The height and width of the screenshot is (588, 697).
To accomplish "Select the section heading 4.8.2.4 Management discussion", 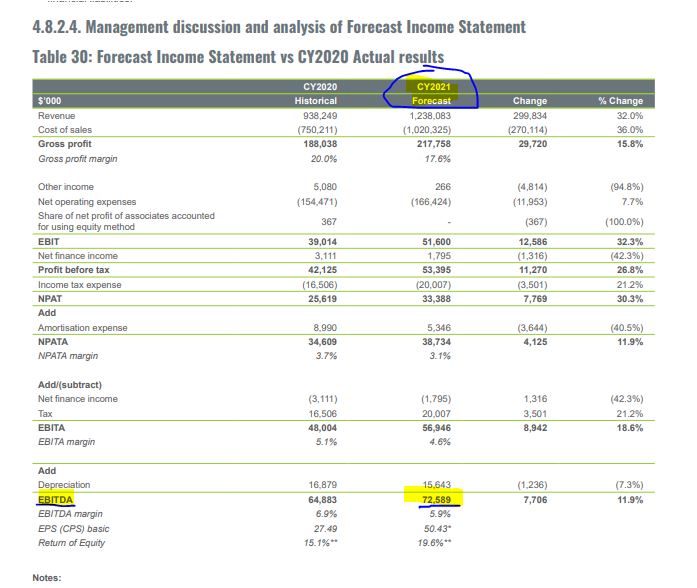I will click(x=279, y=27).
